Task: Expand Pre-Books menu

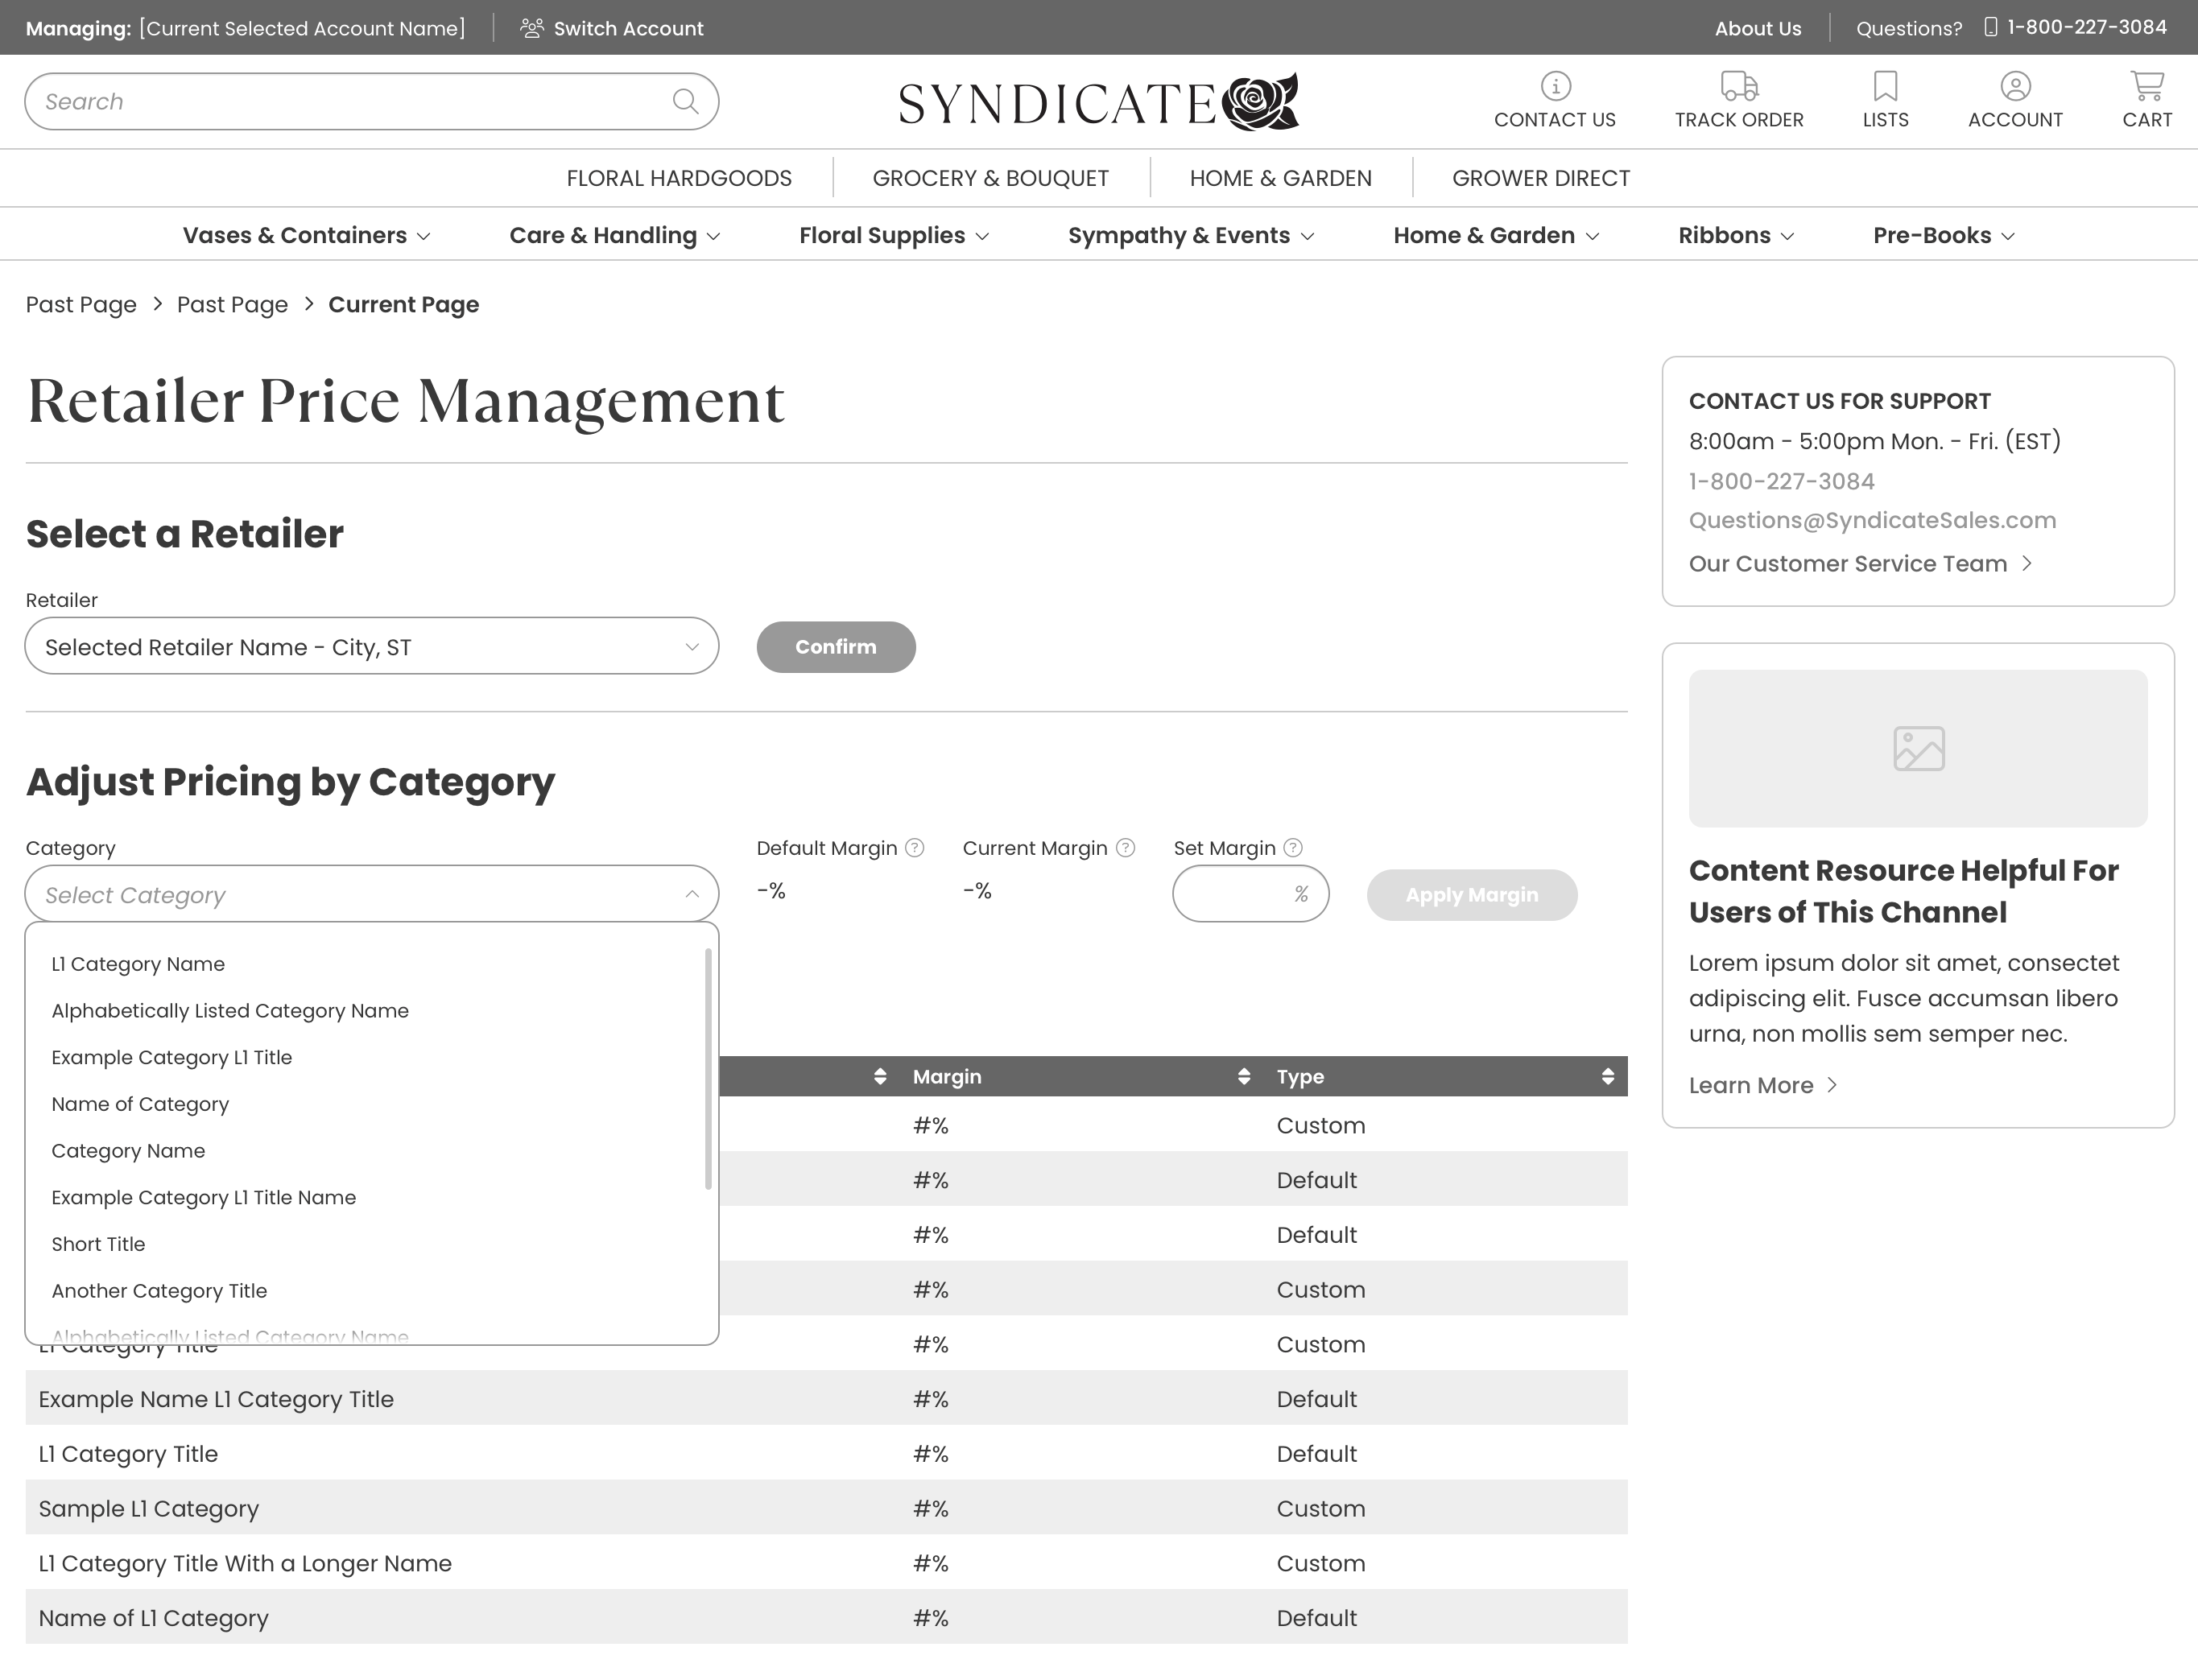Action: 1944,235
